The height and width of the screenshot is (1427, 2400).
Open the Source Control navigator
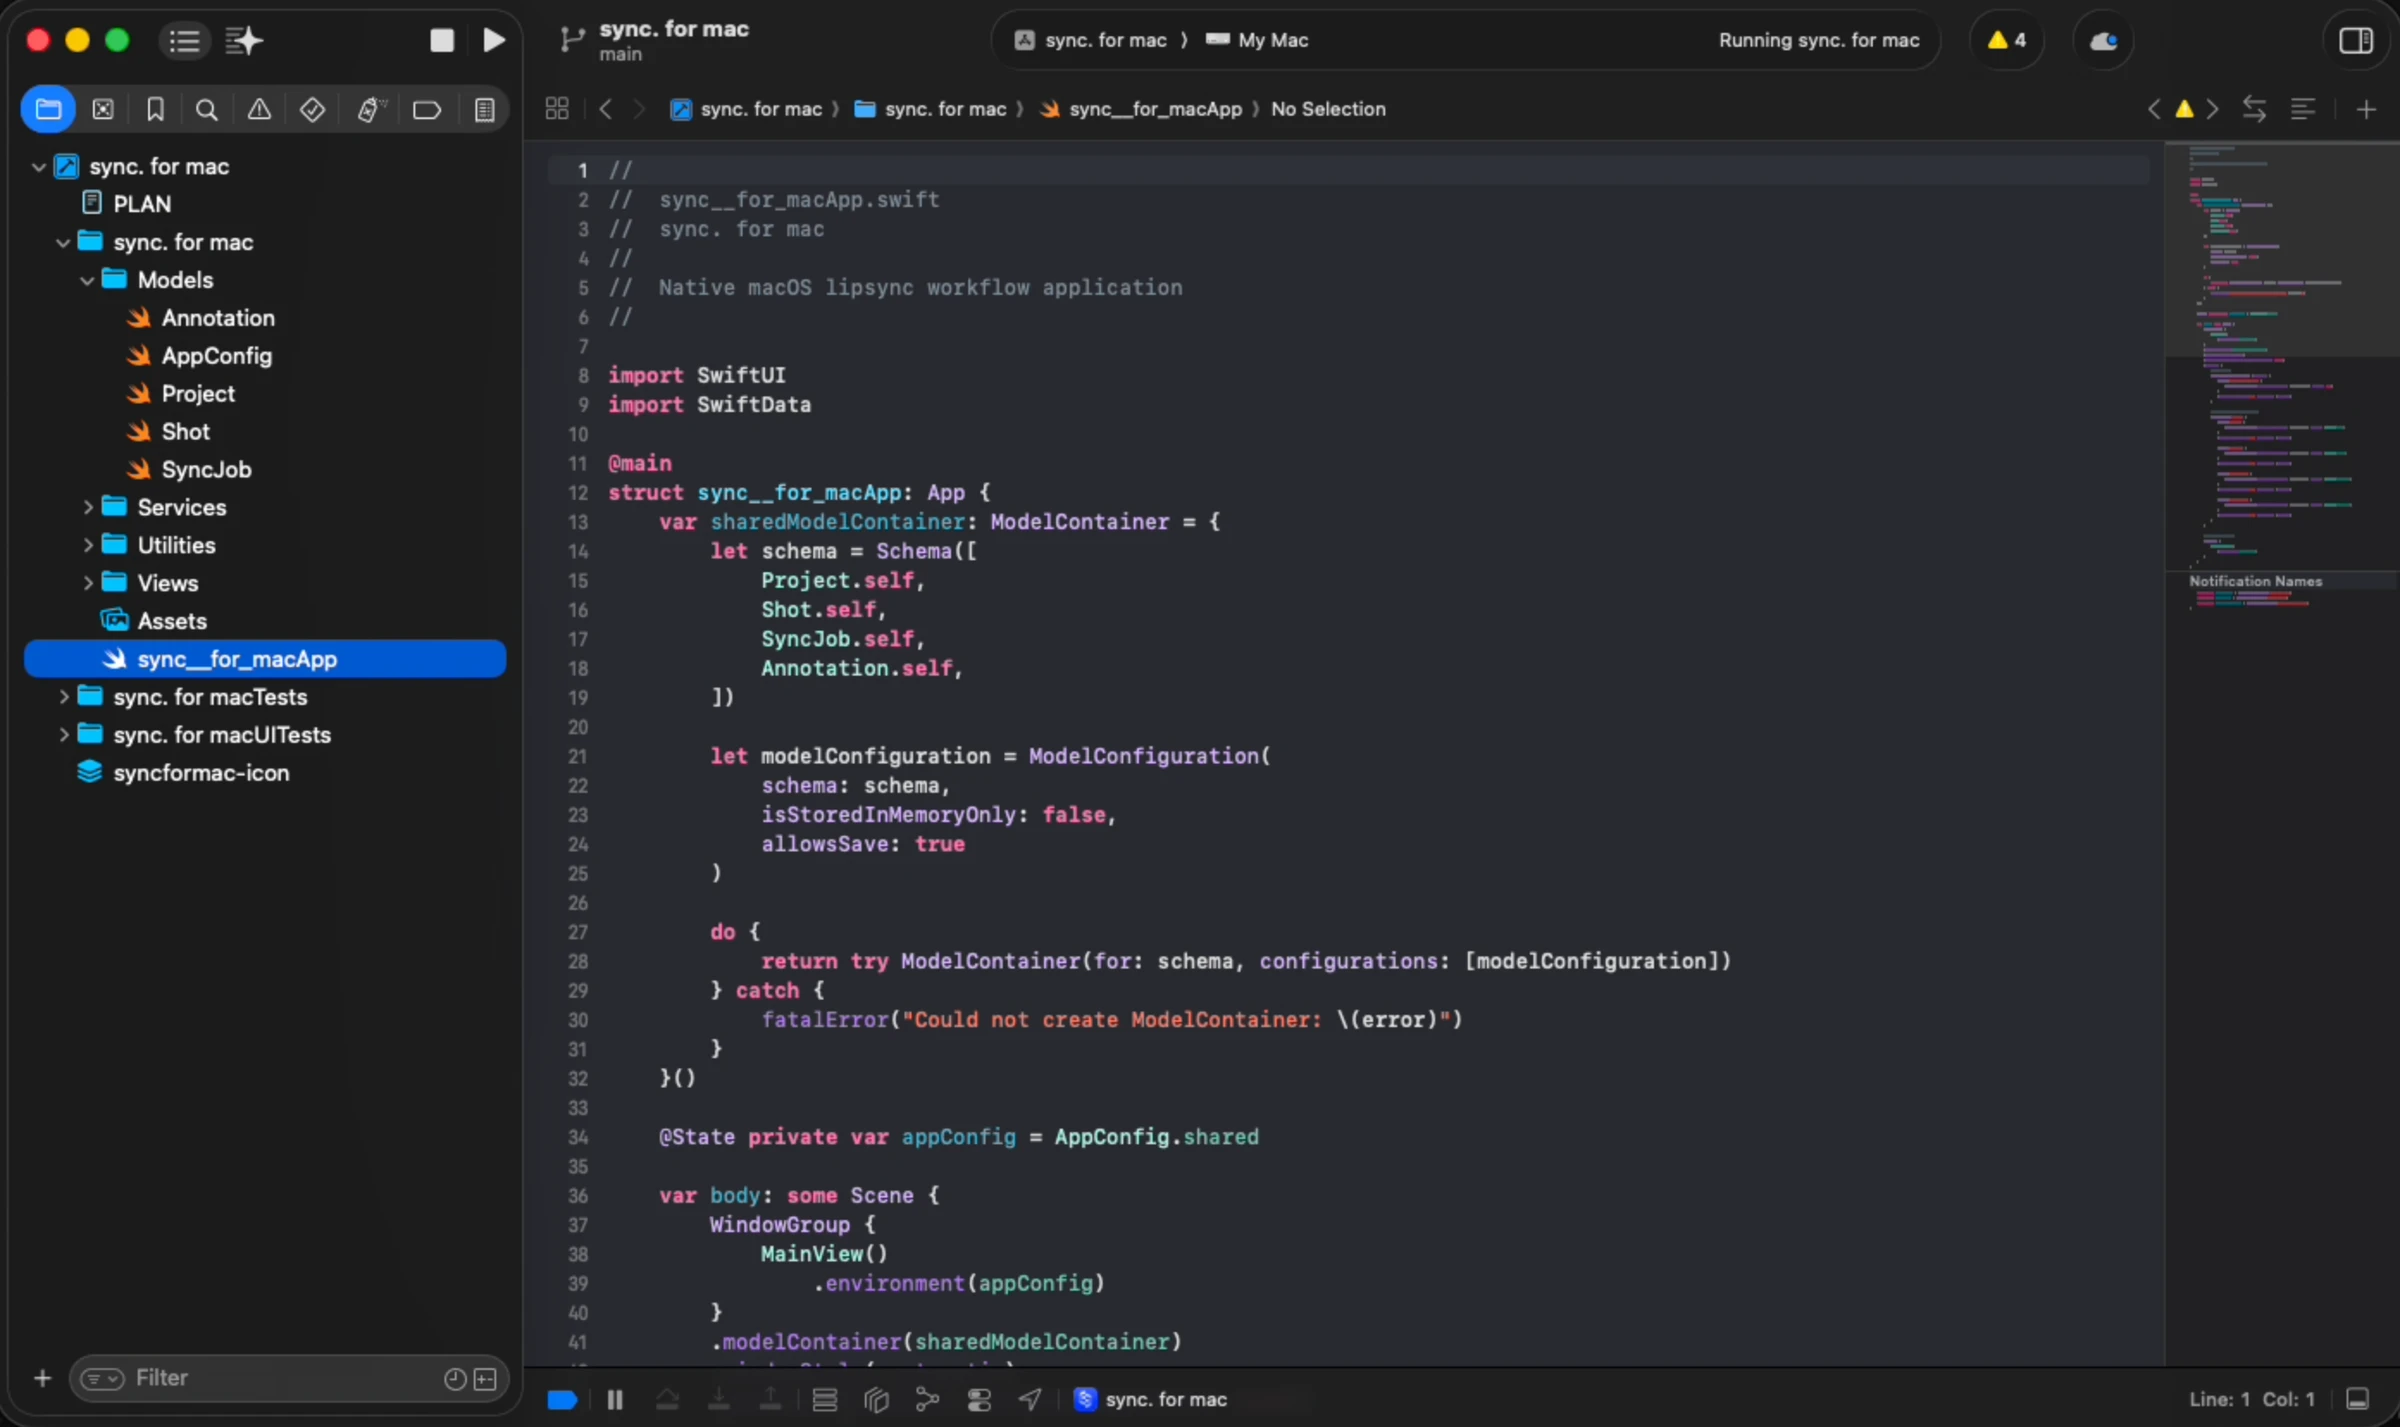click(x=102, y=109)
